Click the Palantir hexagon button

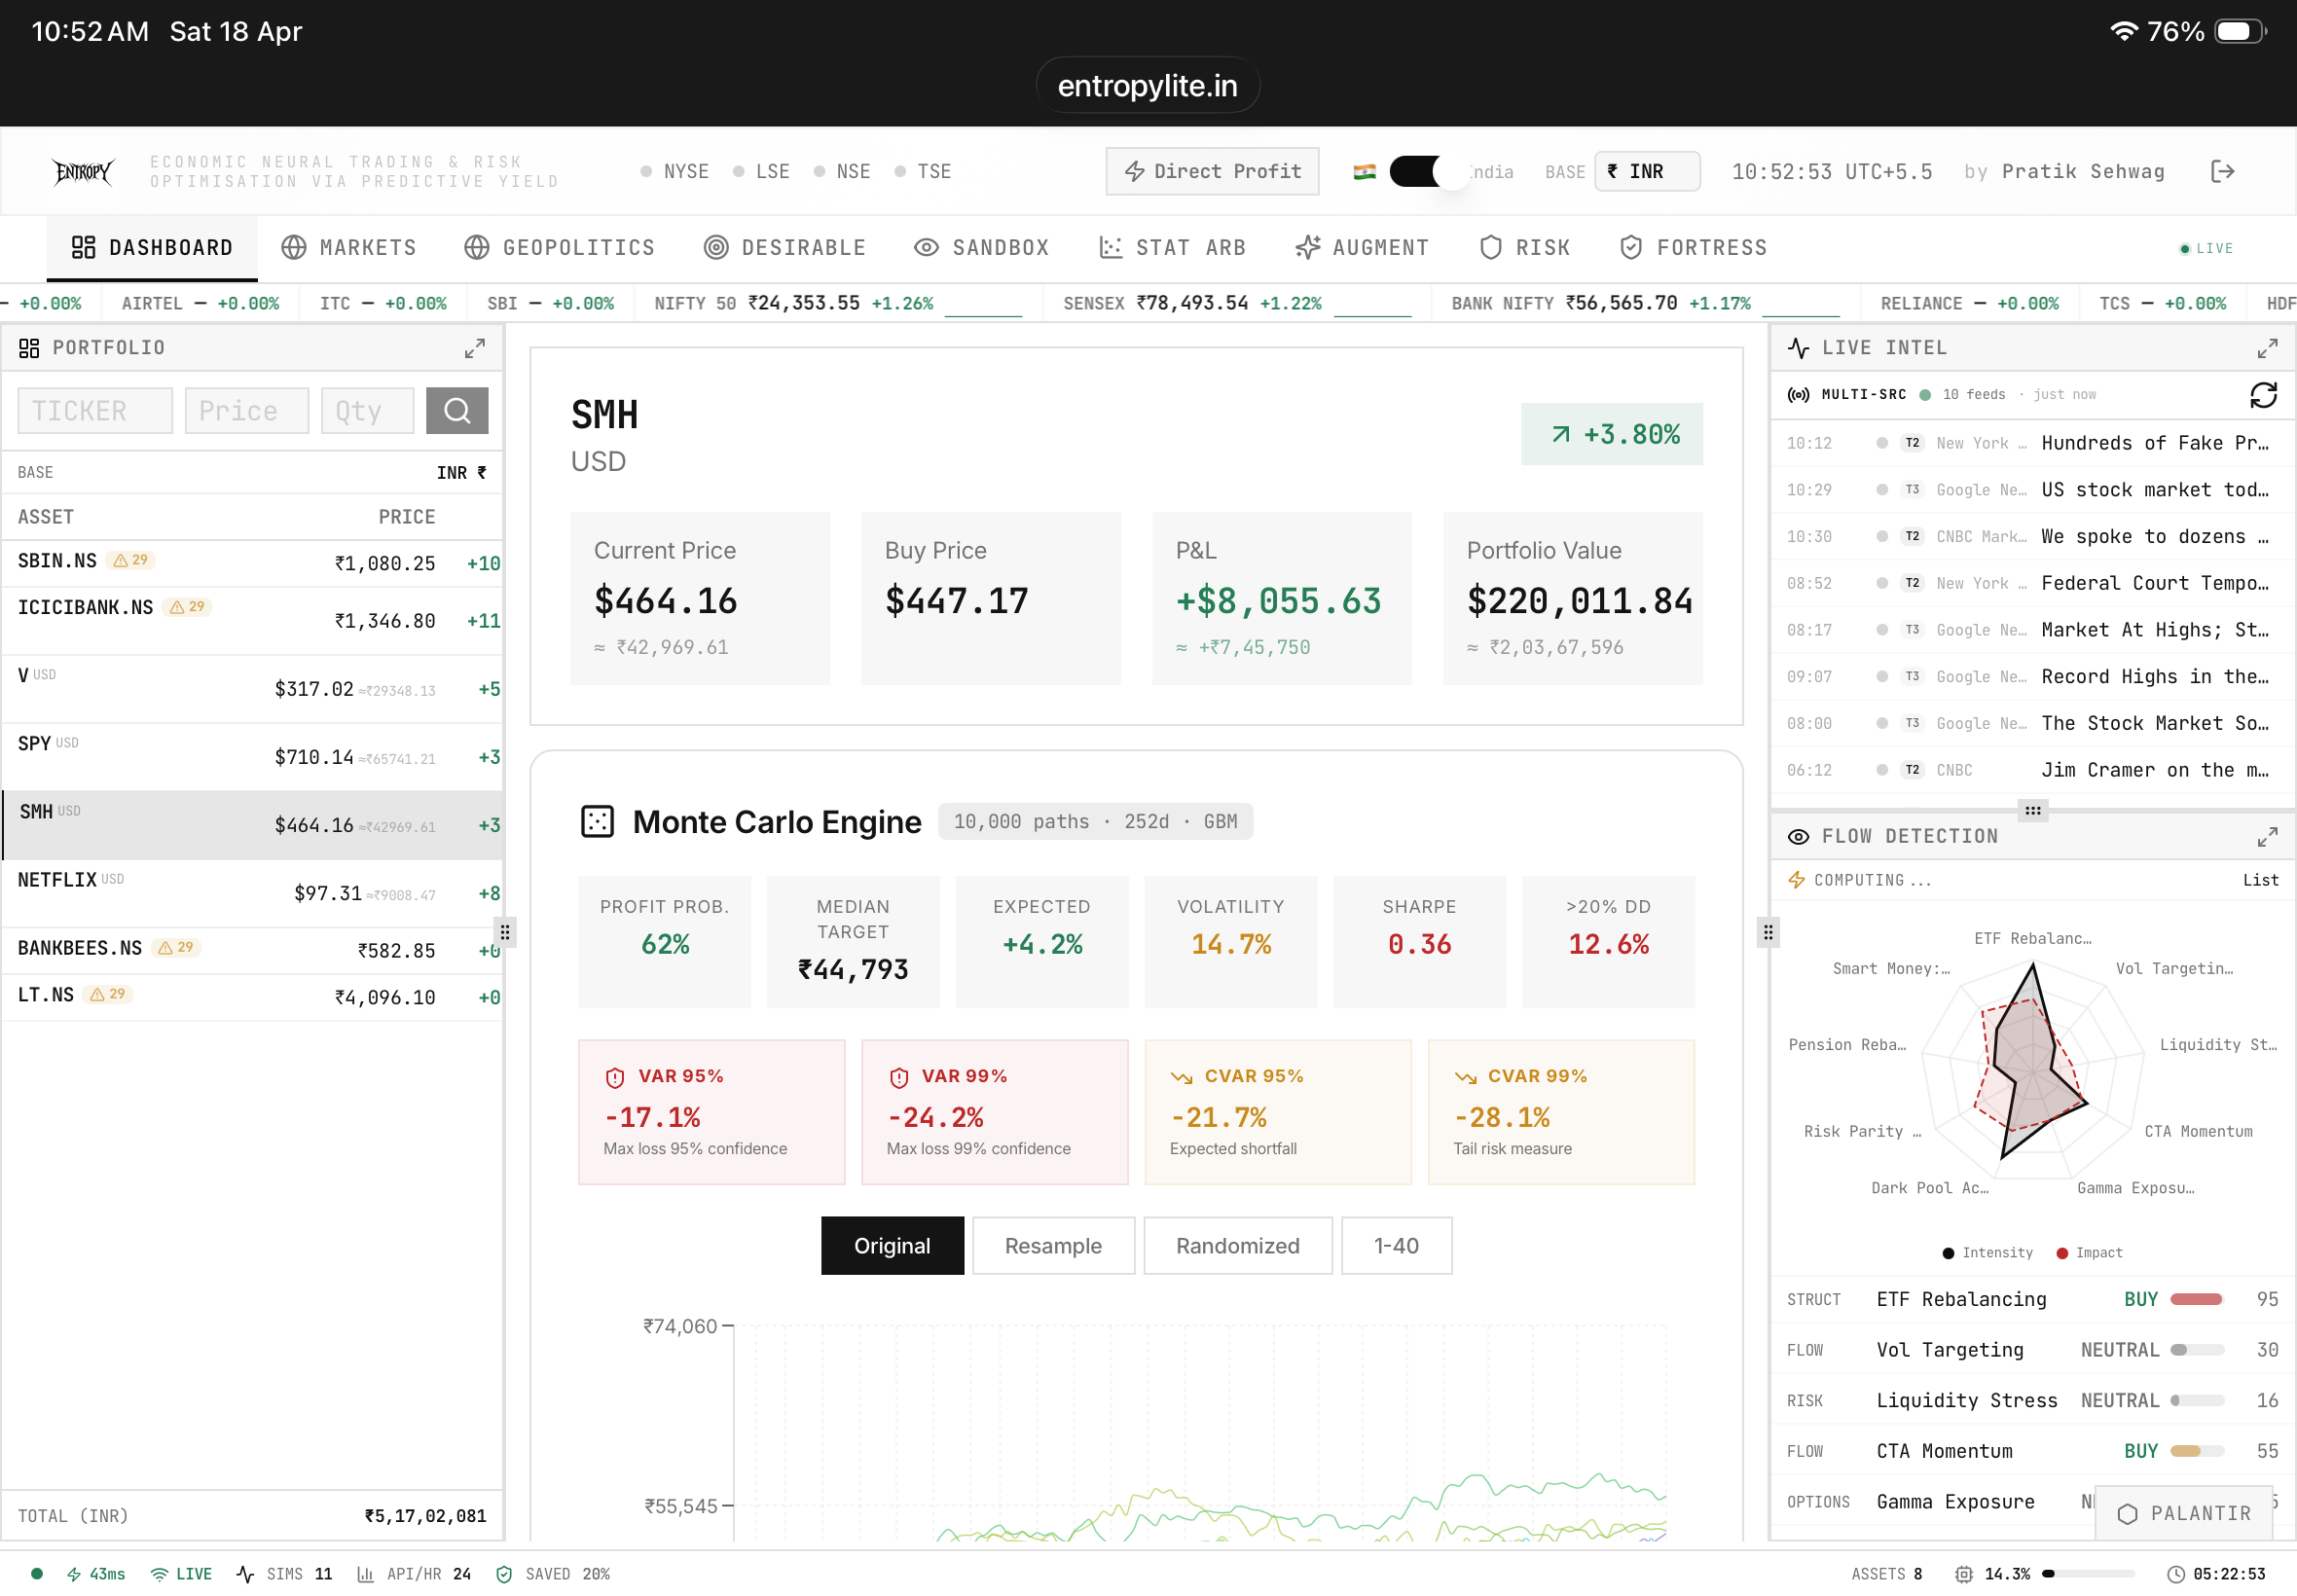(2184, 1513)
